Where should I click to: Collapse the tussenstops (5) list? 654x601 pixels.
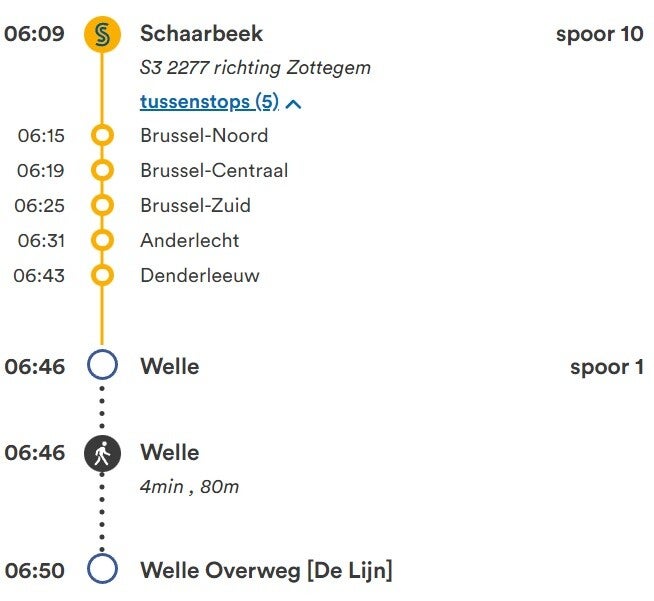click(x=209, y=102)
